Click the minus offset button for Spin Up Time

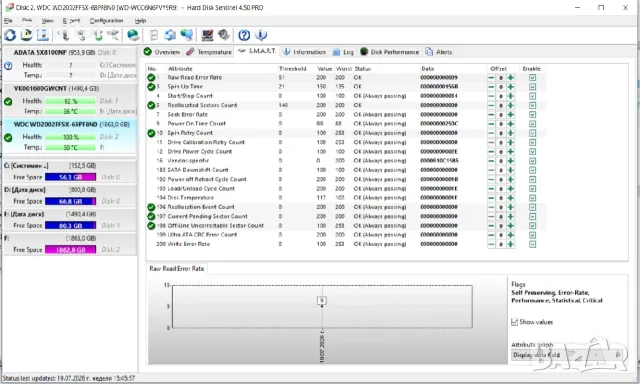[x=491, y=87]
